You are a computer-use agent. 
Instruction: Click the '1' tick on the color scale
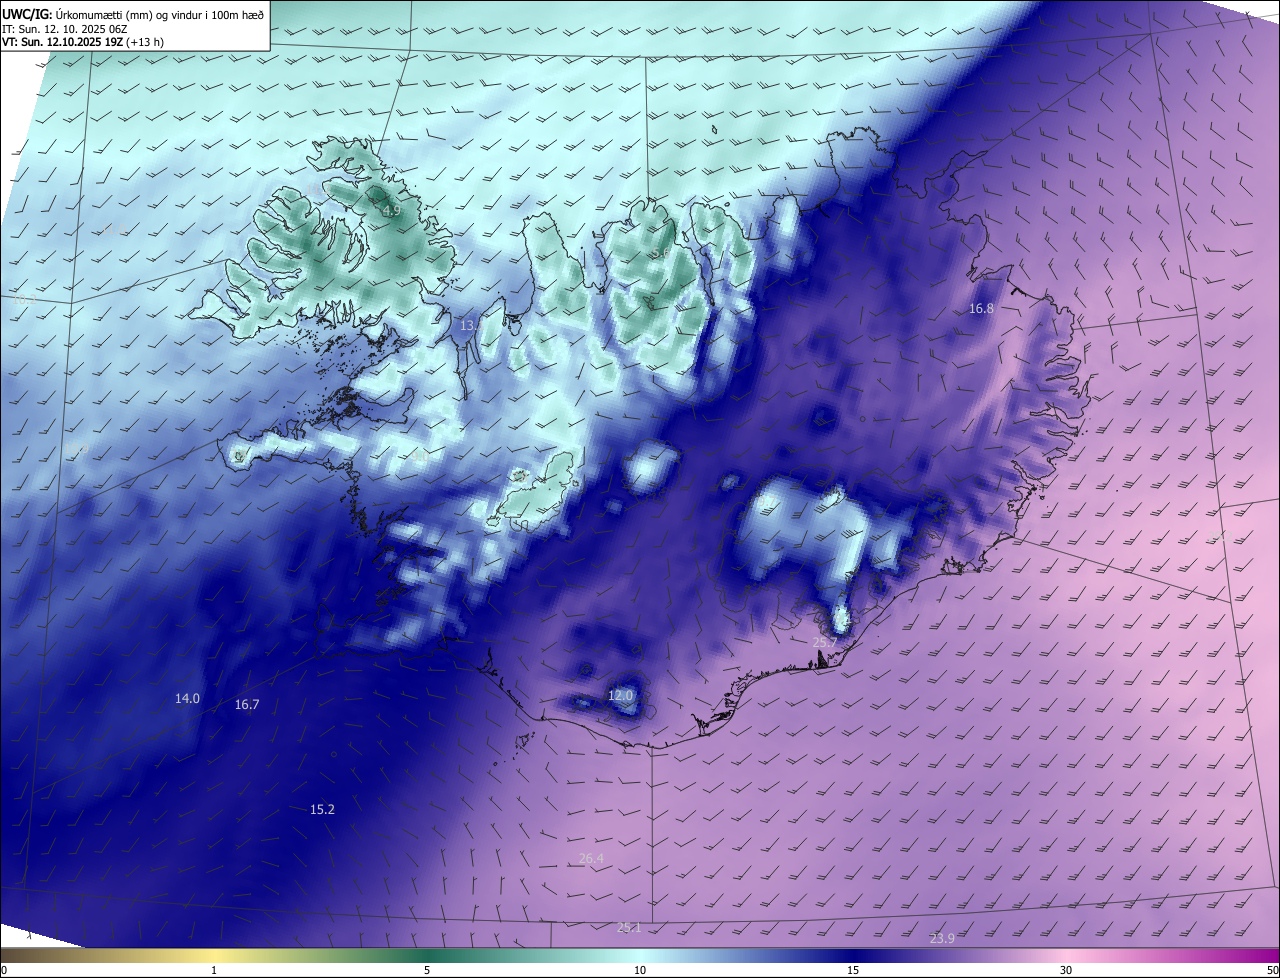coord(214,971)
